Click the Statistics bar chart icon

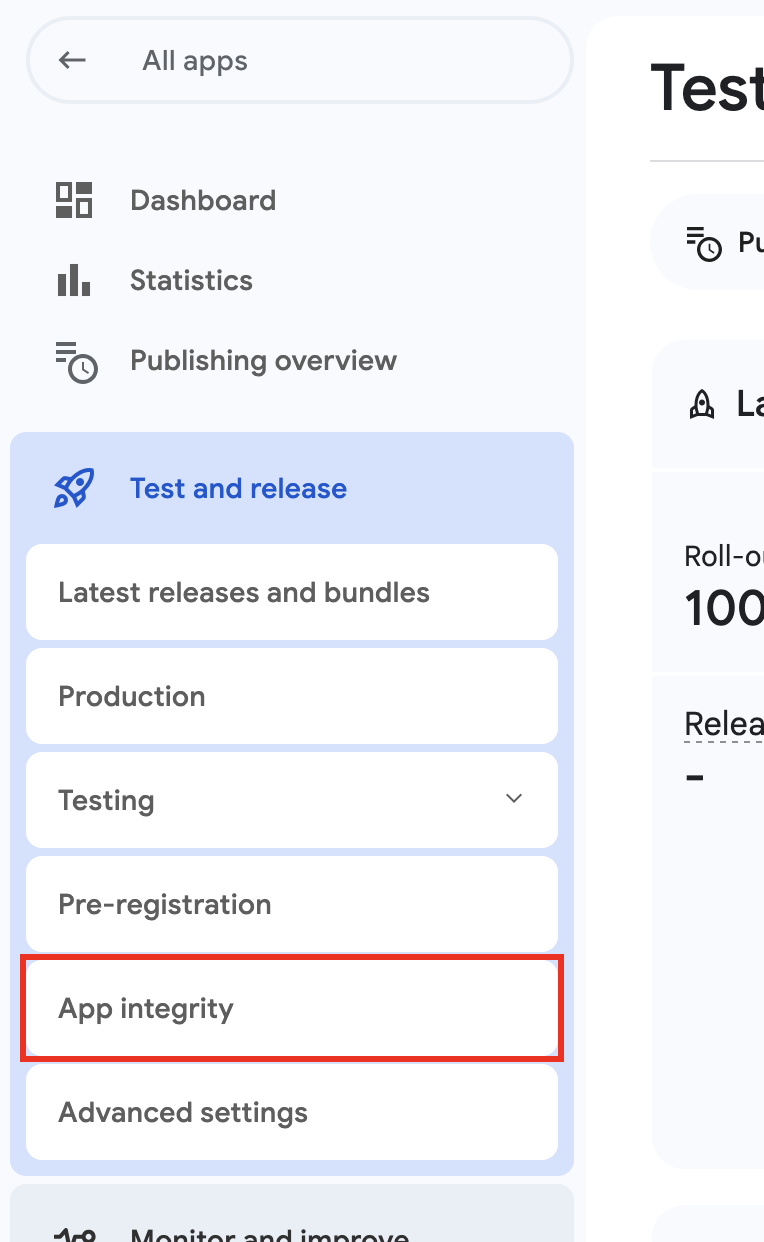point(74,280)
